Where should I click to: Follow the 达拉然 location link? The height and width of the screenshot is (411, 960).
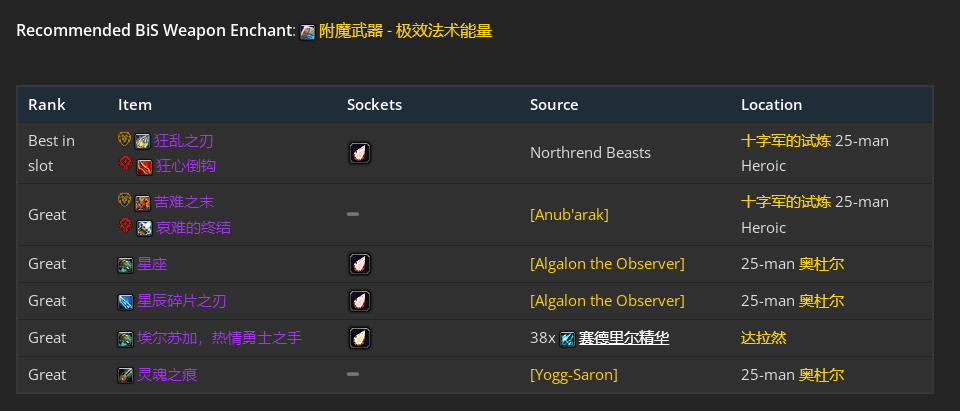coord(763,338)
